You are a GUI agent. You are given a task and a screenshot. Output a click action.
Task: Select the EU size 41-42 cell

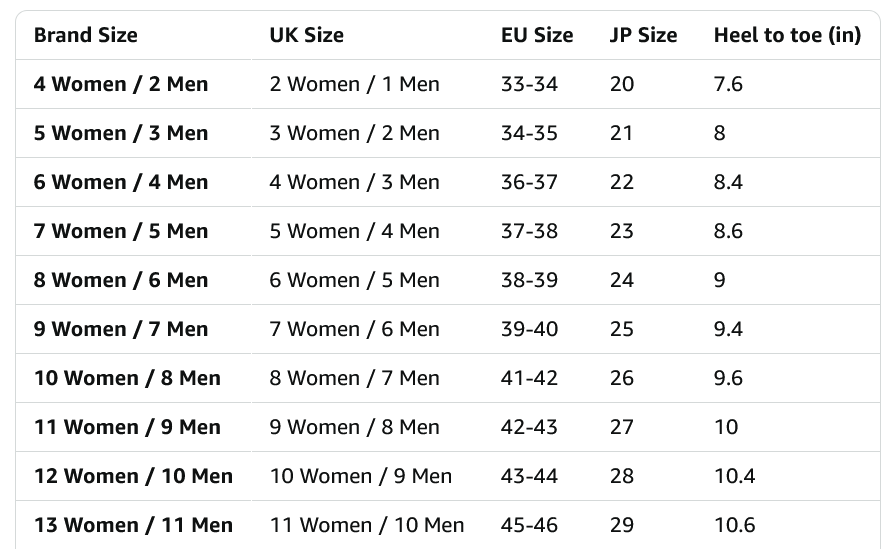529,378
